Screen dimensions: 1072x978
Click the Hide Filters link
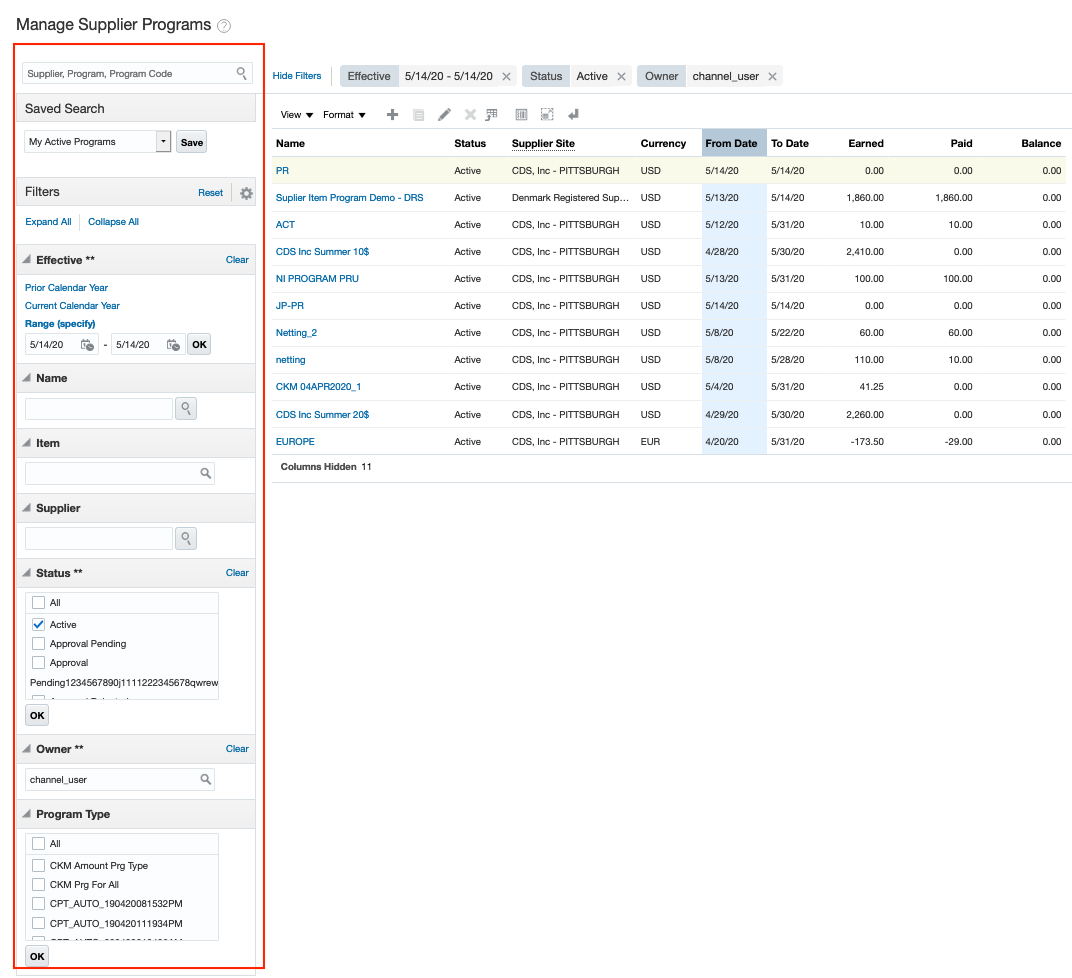295,76
